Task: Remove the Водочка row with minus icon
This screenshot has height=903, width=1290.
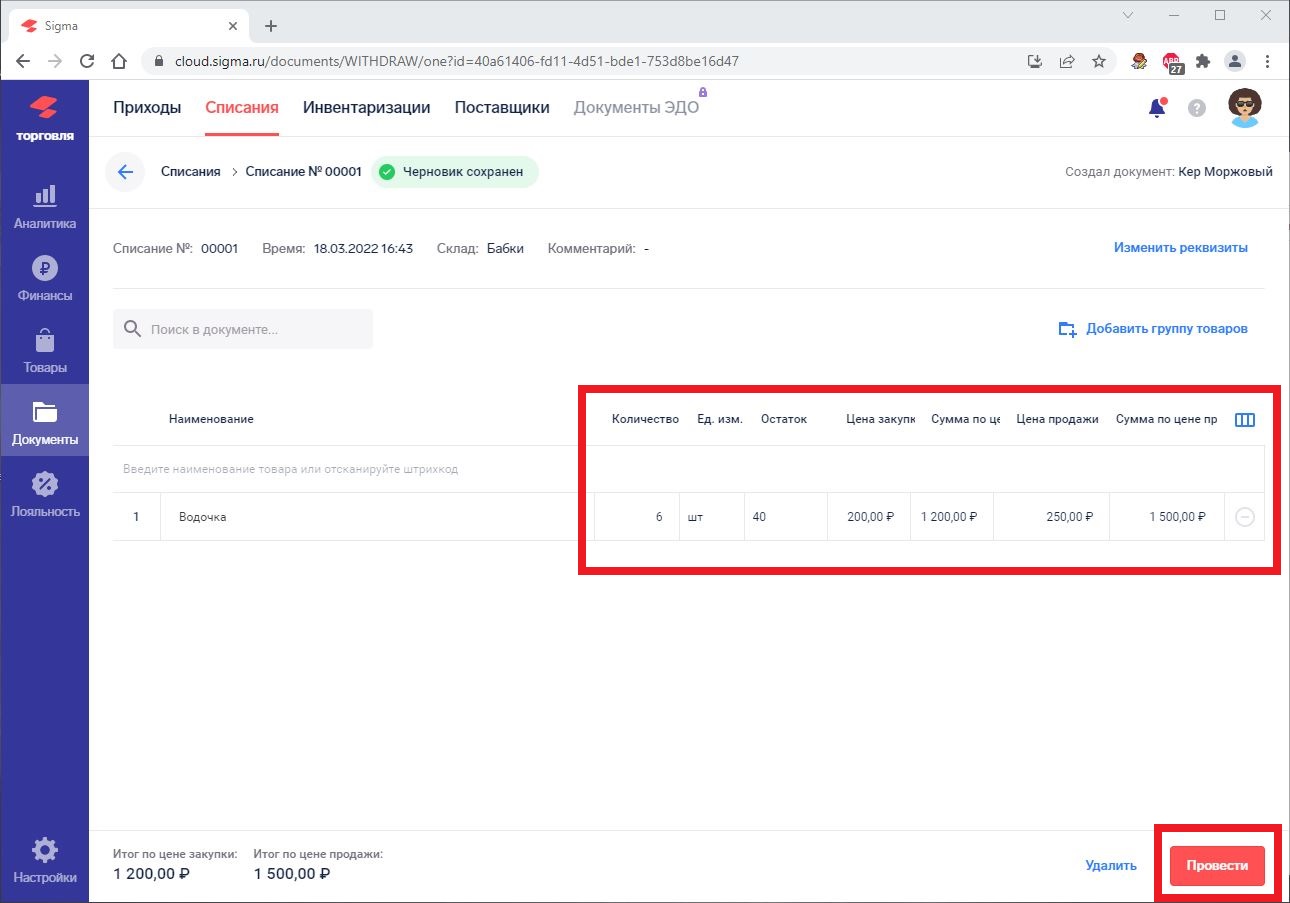Action: 1245,517
